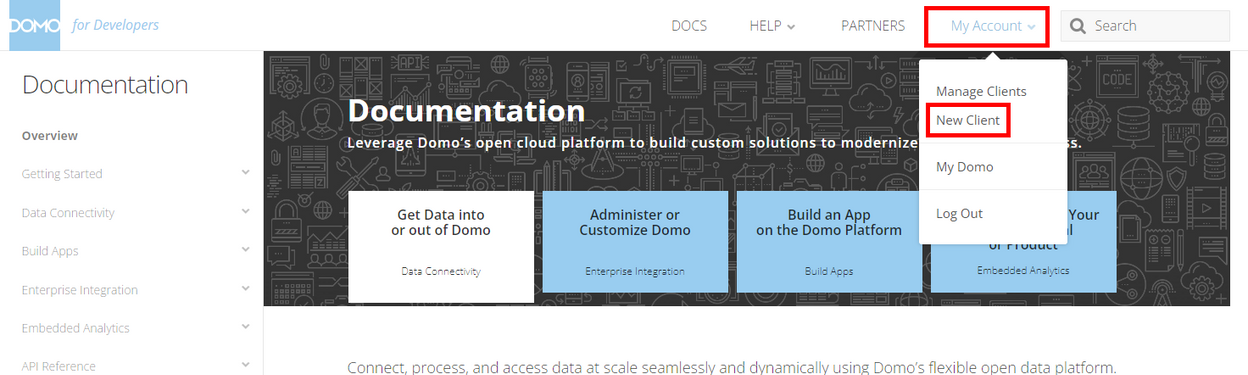Click the Documentation banner title
Image resolution: width=1248 pixels, height=375 pixels.
(x=466, y=110)
